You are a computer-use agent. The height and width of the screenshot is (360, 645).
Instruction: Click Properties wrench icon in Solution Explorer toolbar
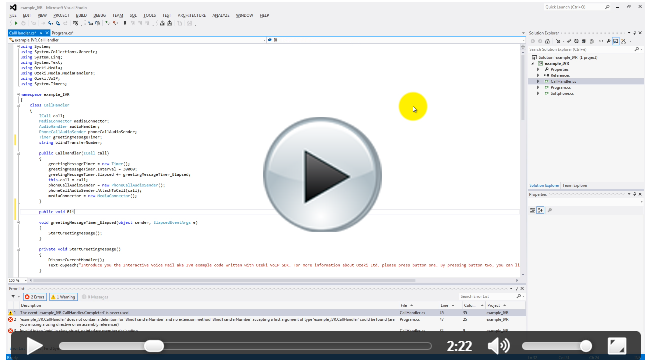point(608,41)
